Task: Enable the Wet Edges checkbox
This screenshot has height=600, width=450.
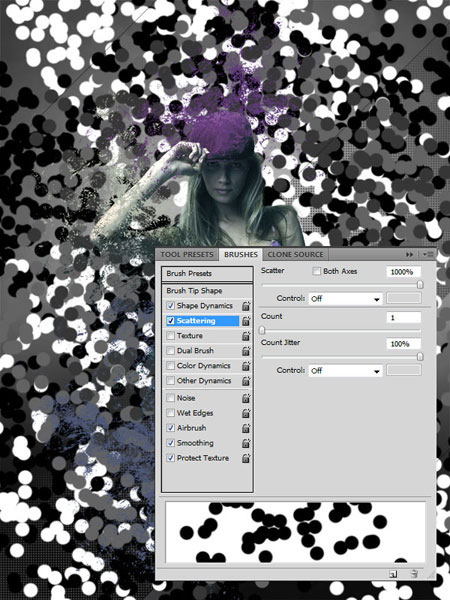Action: click(x=171, y=413)
